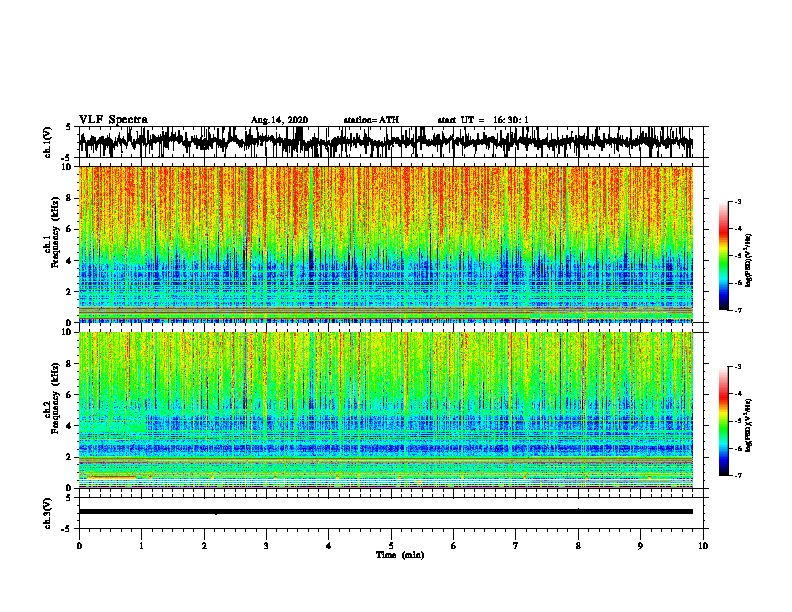The image size is (792, 612).
Task: Click the "ch.3(V)" waveform axis label
Action: 48,513
